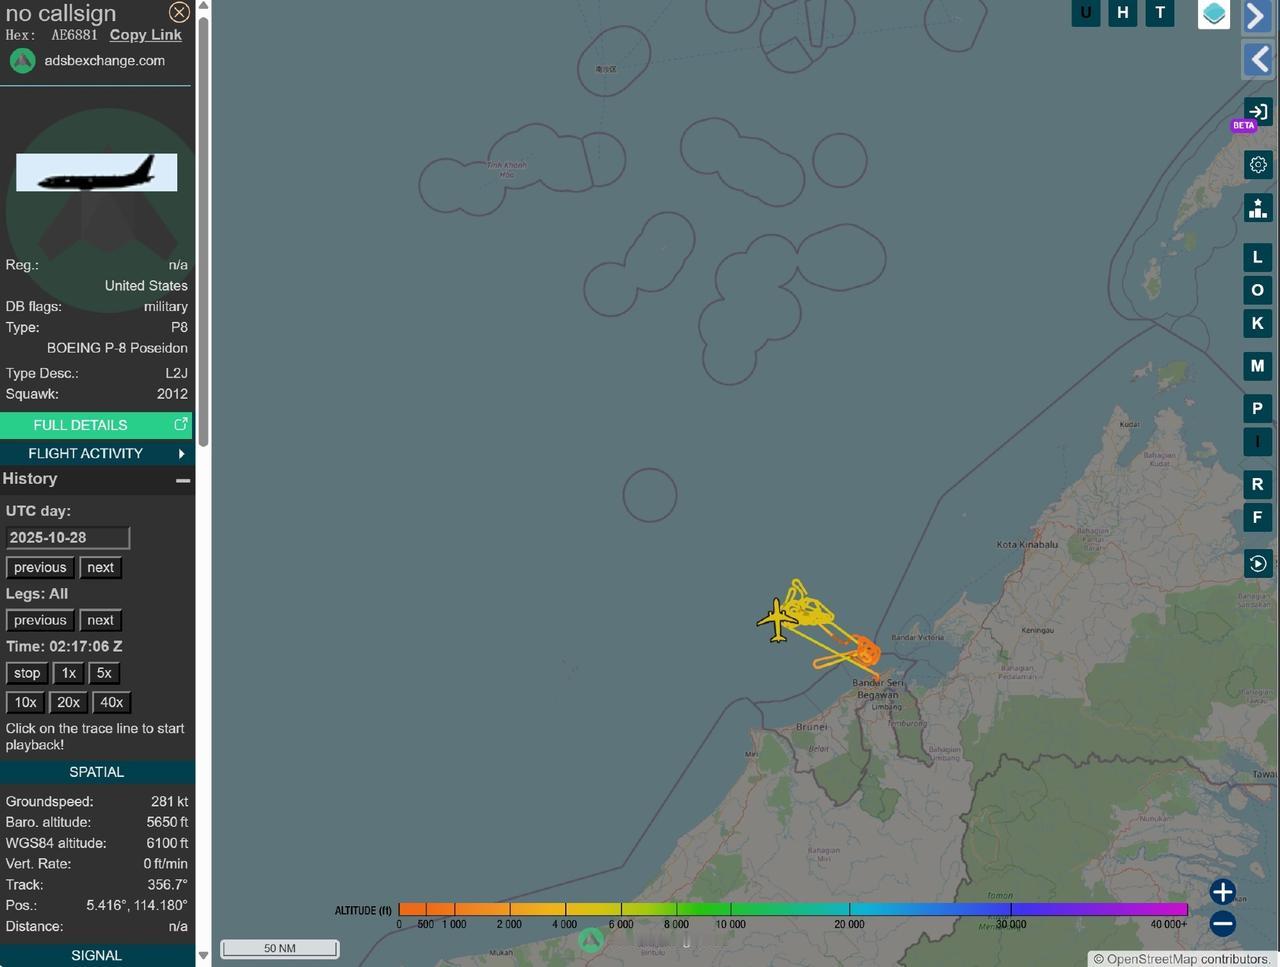1280x967 pixels.
Task: Toggle the U map filter button
Action: click(x=1086, y=13)
